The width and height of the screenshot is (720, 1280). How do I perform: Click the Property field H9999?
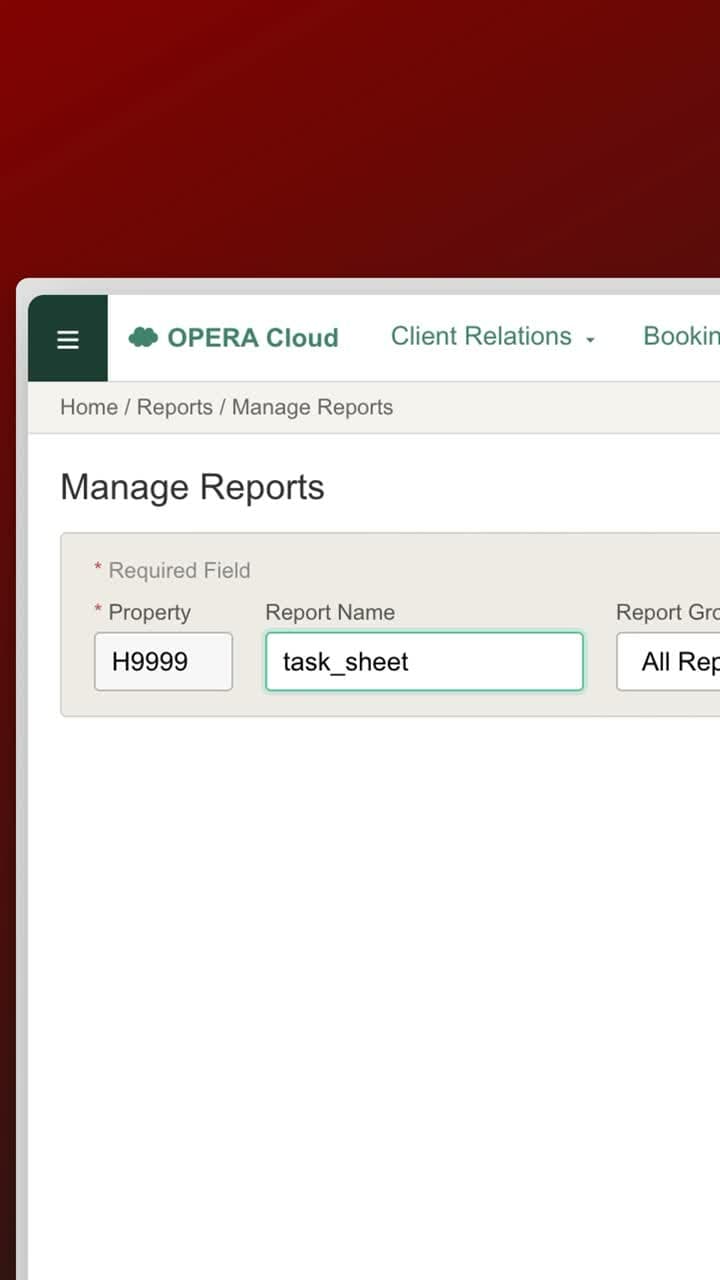tap(163, 661)
